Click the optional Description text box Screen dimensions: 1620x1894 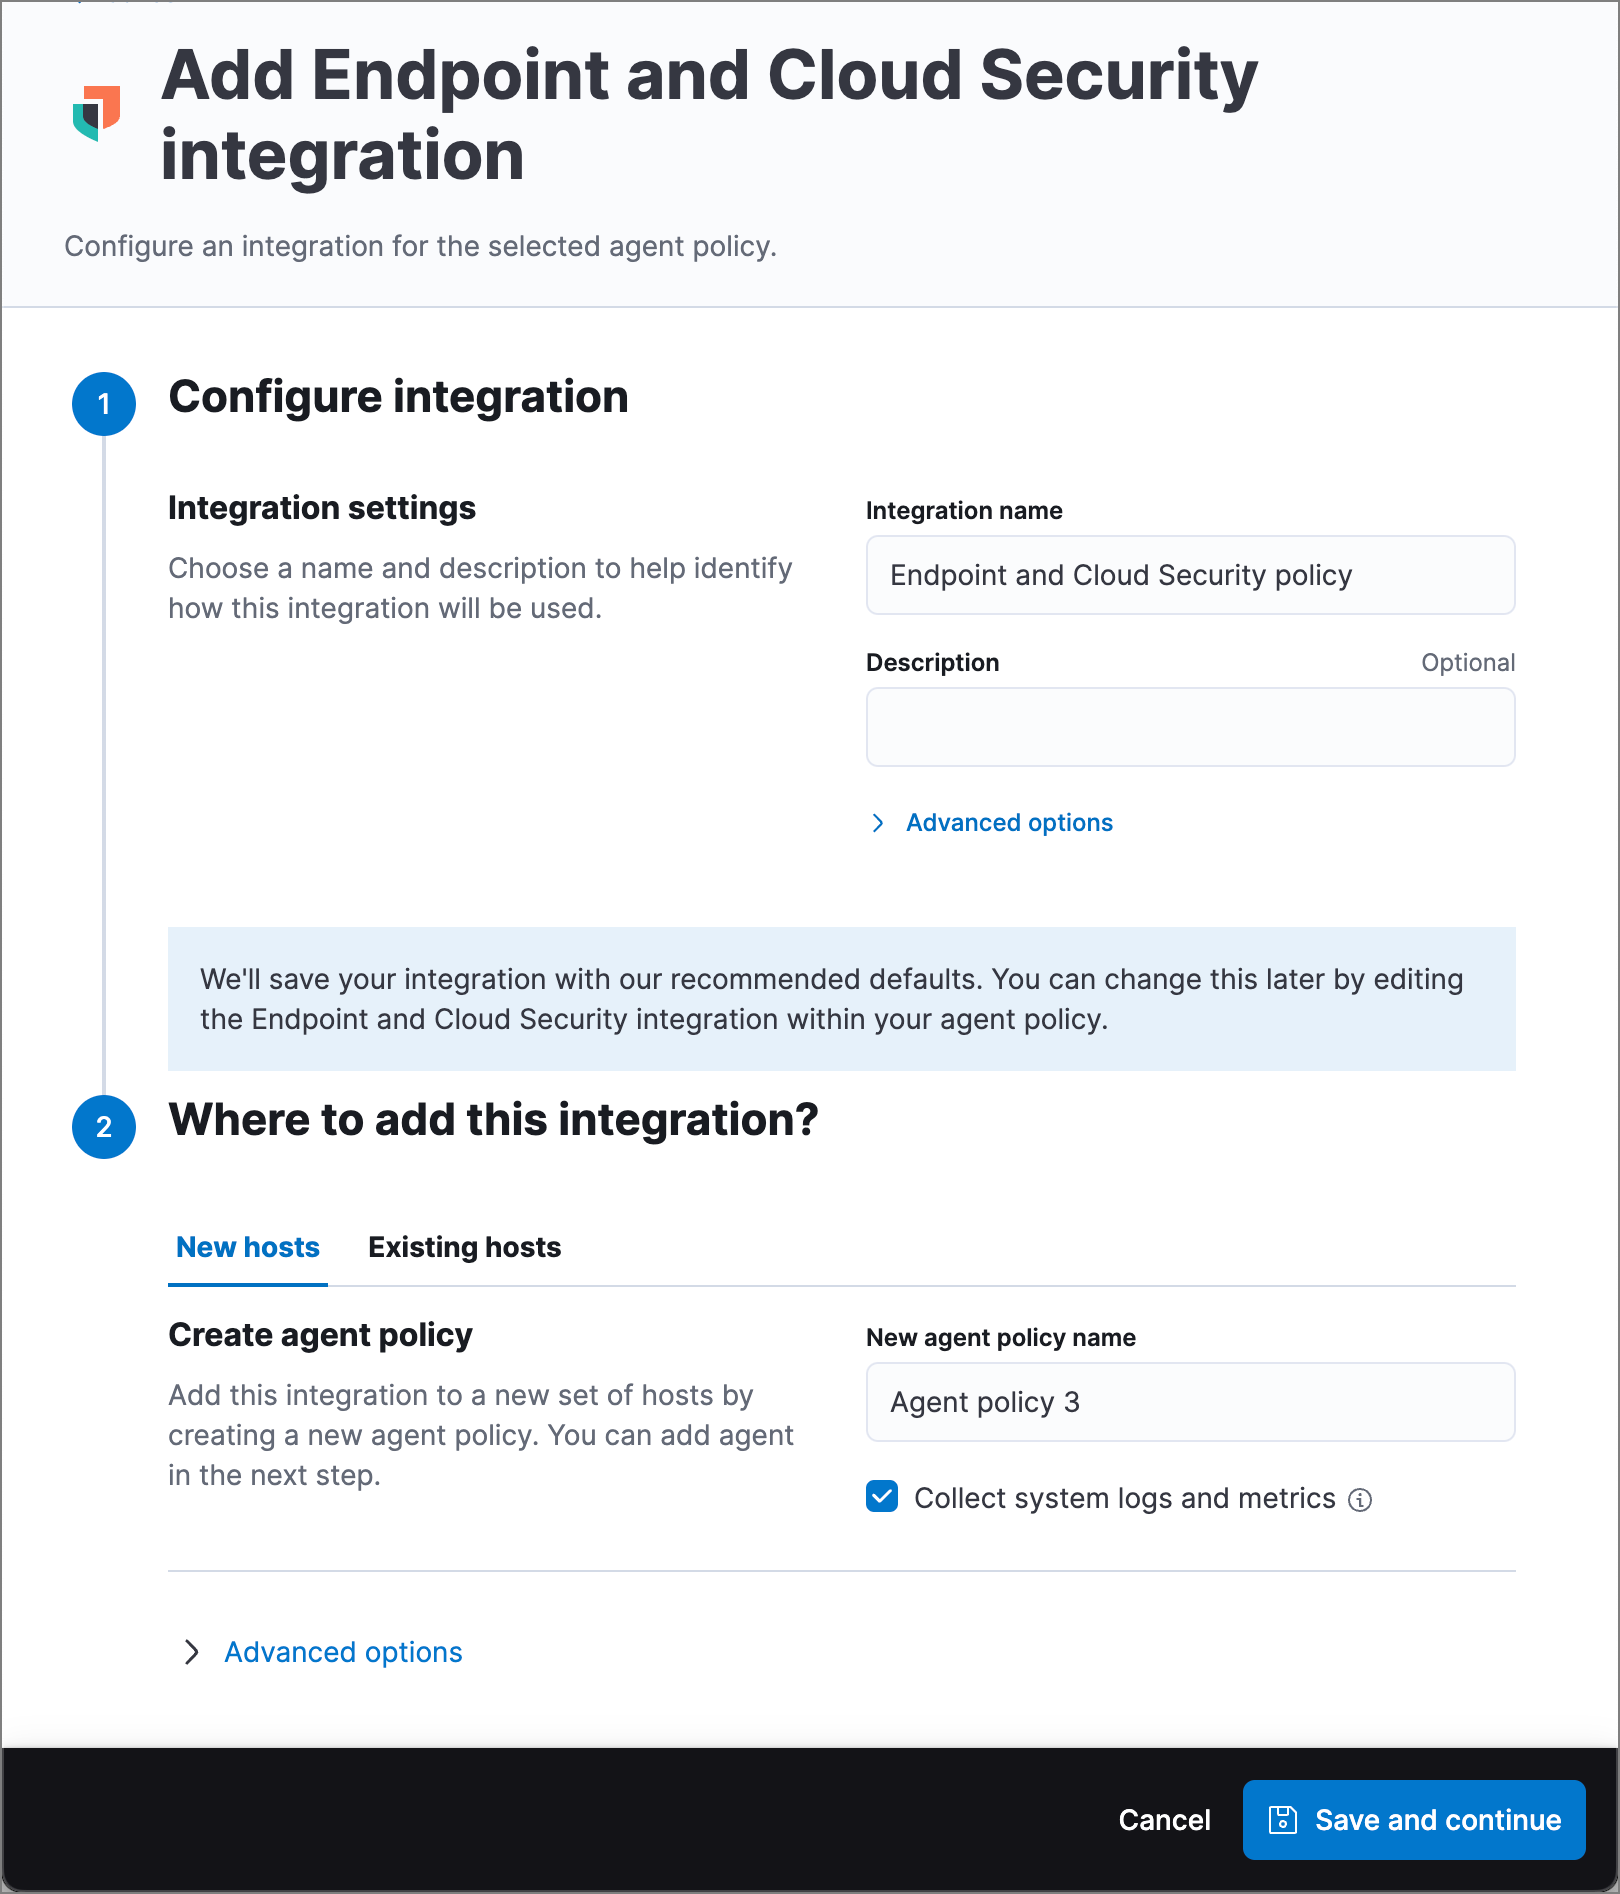coord(1189,727)
